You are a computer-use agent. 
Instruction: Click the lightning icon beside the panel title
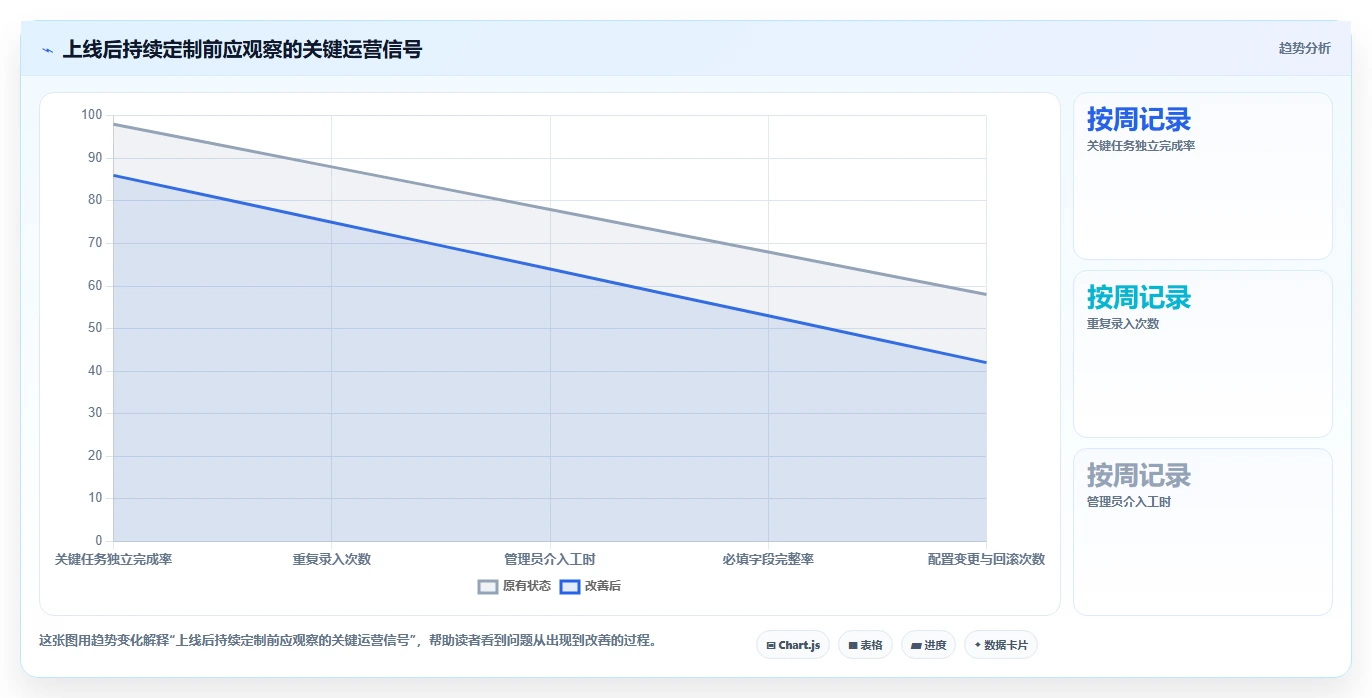[x=47, y=50]
